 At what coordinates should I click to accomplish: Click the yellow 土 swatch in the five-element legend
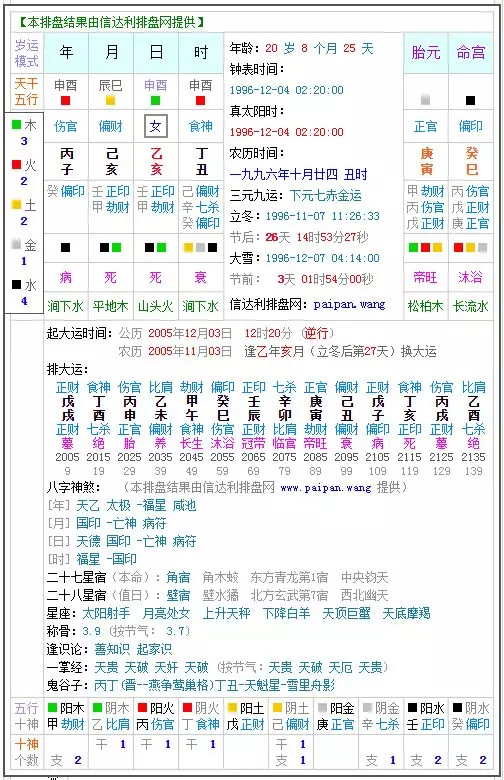coord(16,204)
